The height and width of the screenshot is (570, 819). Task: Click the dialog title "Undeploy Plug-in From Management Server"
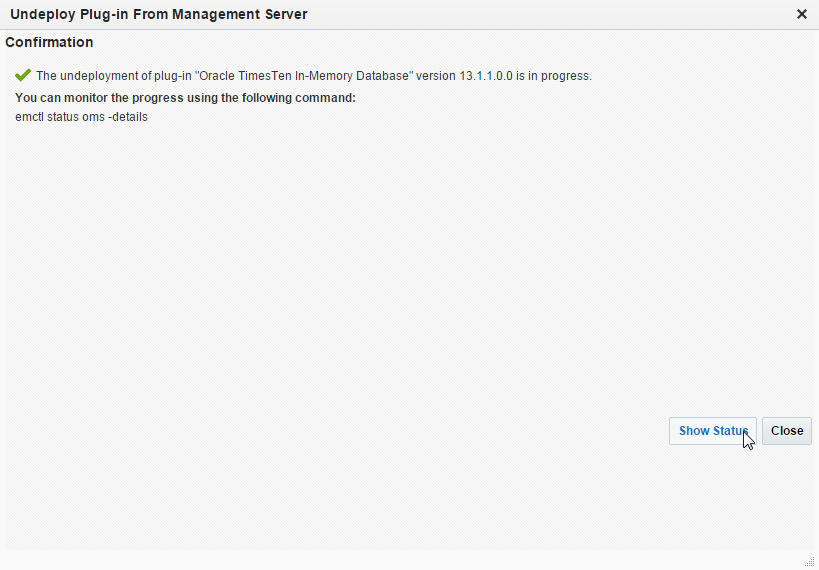(x=159, y=14)
